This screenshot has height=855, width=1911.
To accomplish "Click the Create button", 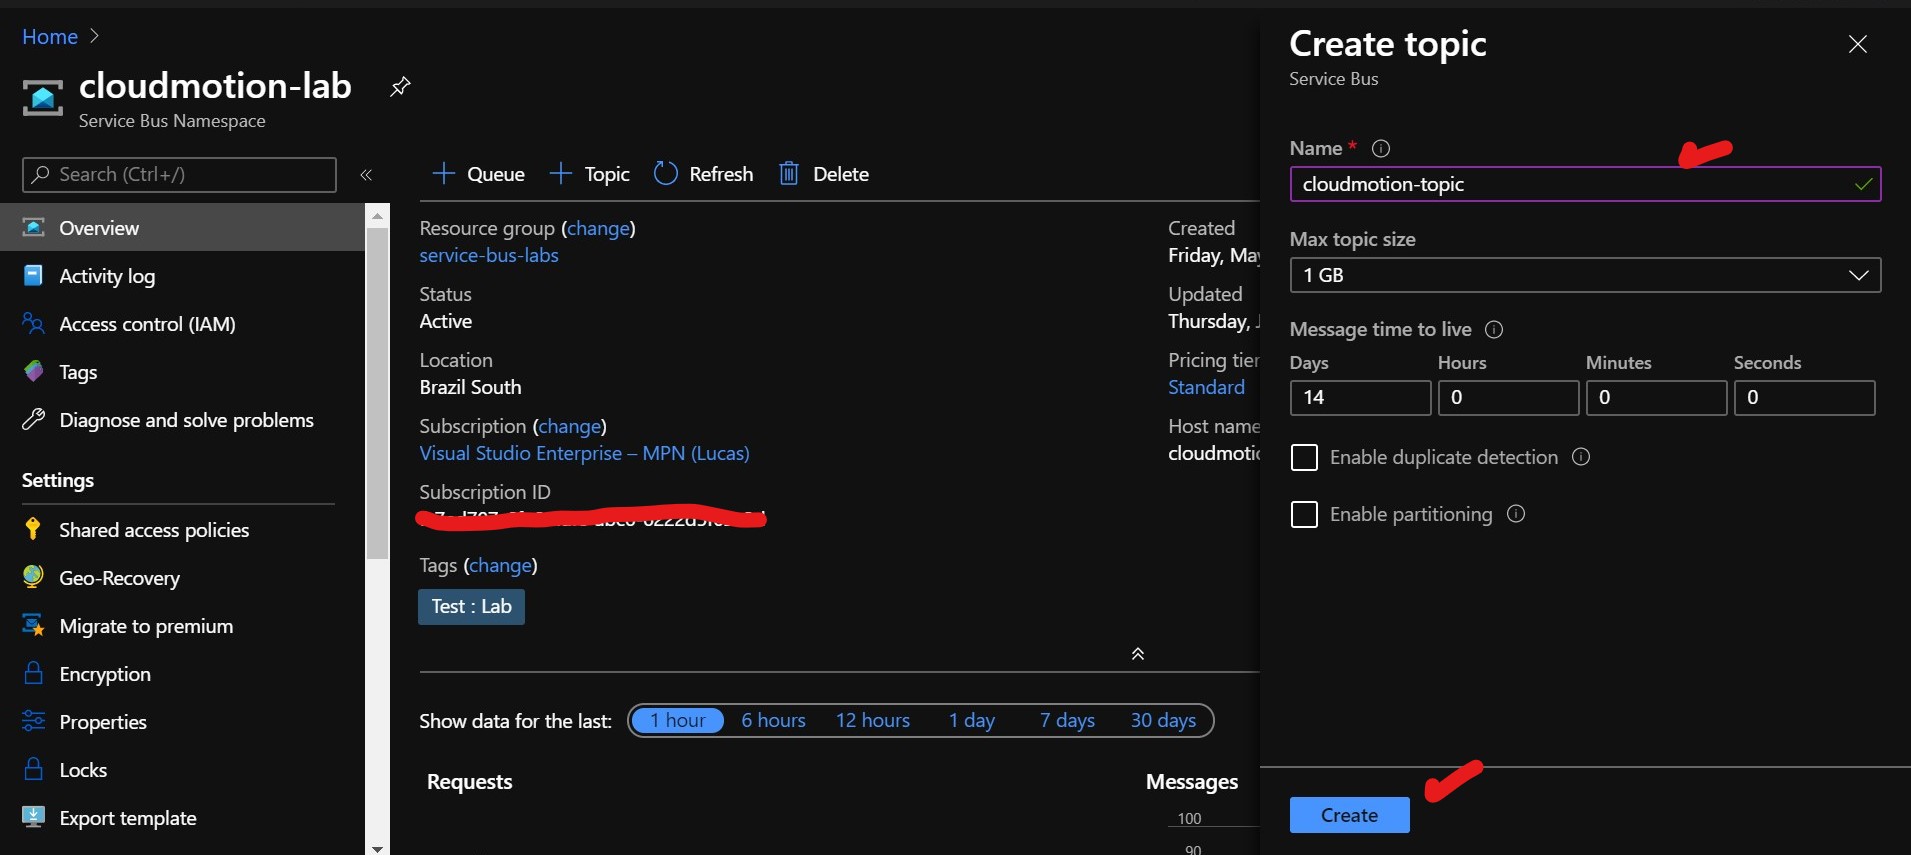I will coord(1349,815).
